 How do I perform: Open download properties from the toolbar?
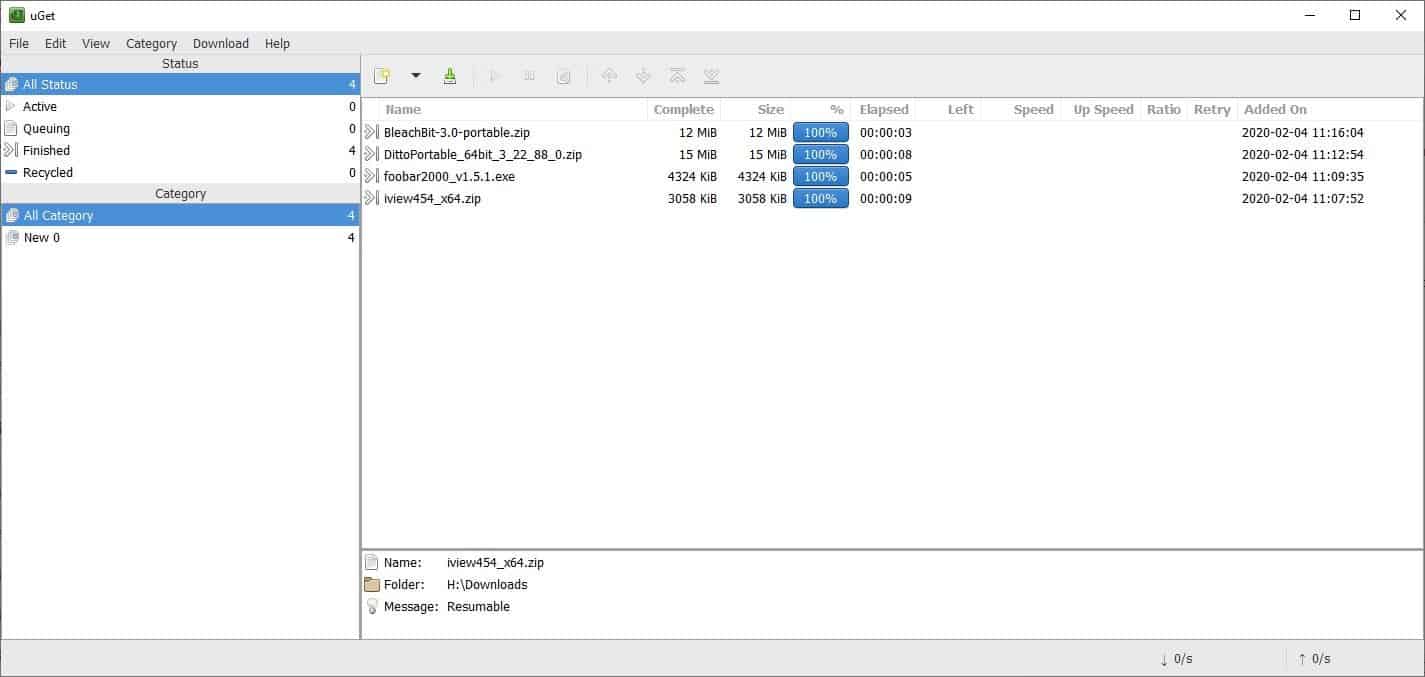click(x=563, y=75)
